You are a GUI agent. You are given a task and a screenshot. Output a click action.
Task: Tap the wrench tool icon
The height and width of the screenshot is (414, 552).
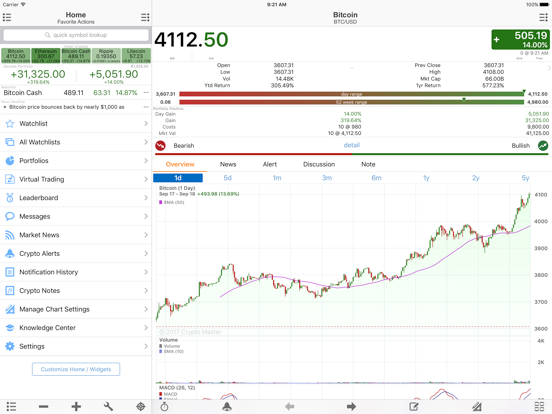click(108, 407)
